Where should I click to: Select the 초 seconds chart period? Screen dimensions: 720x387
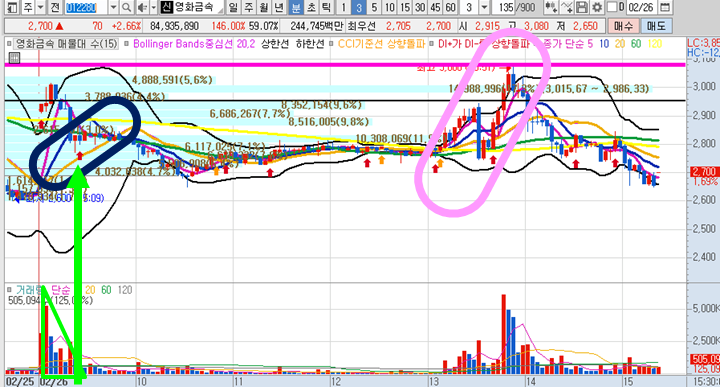[311, 7]
